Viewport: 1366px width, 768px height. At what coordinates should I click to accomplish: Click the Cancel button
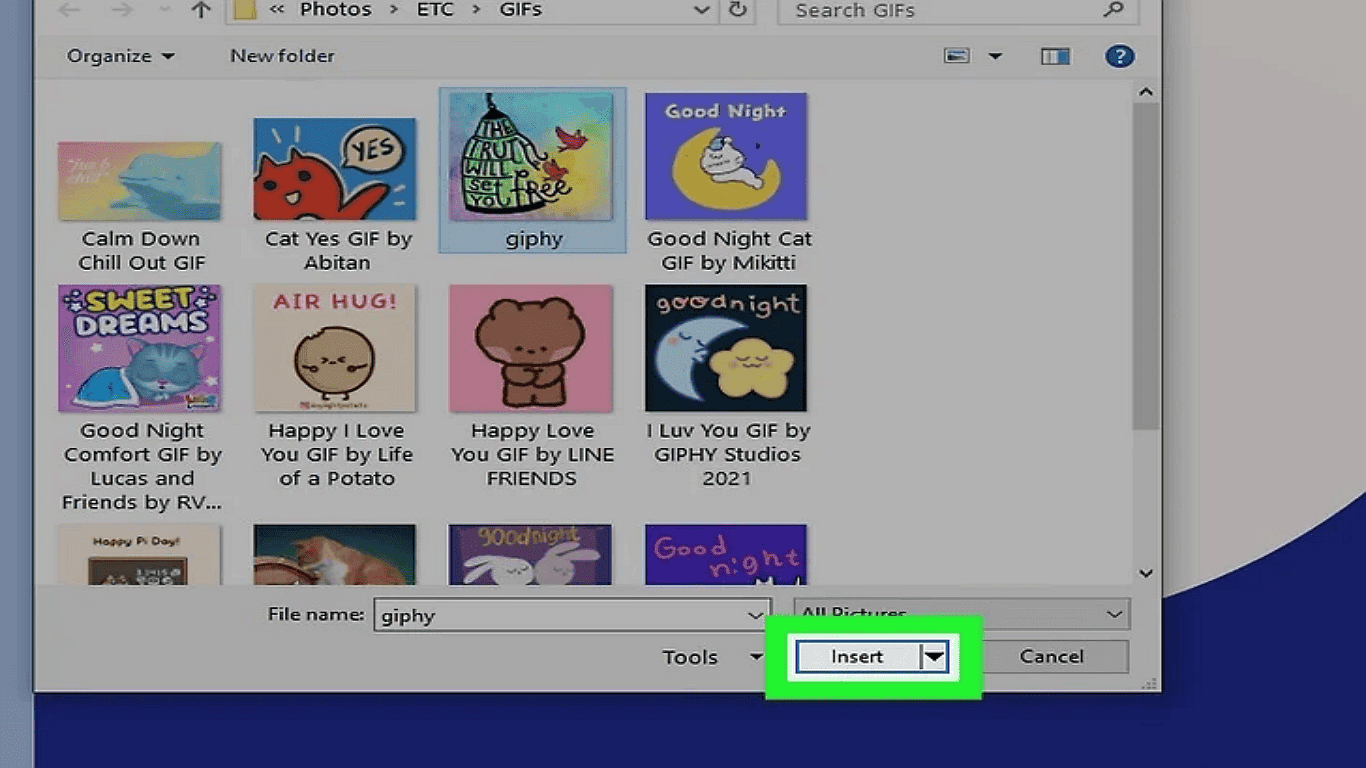(1051, 657)
